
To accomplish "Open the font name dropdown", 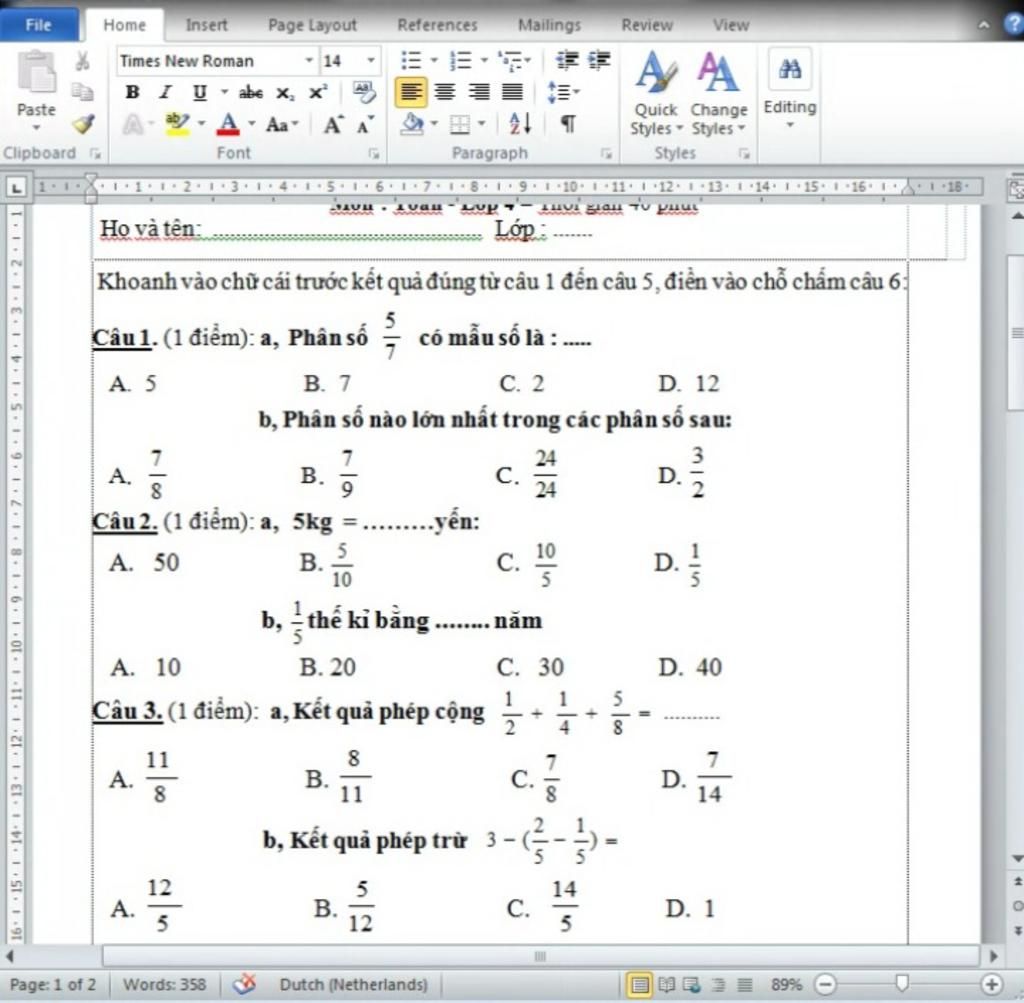I will click(x=309, y=61).
